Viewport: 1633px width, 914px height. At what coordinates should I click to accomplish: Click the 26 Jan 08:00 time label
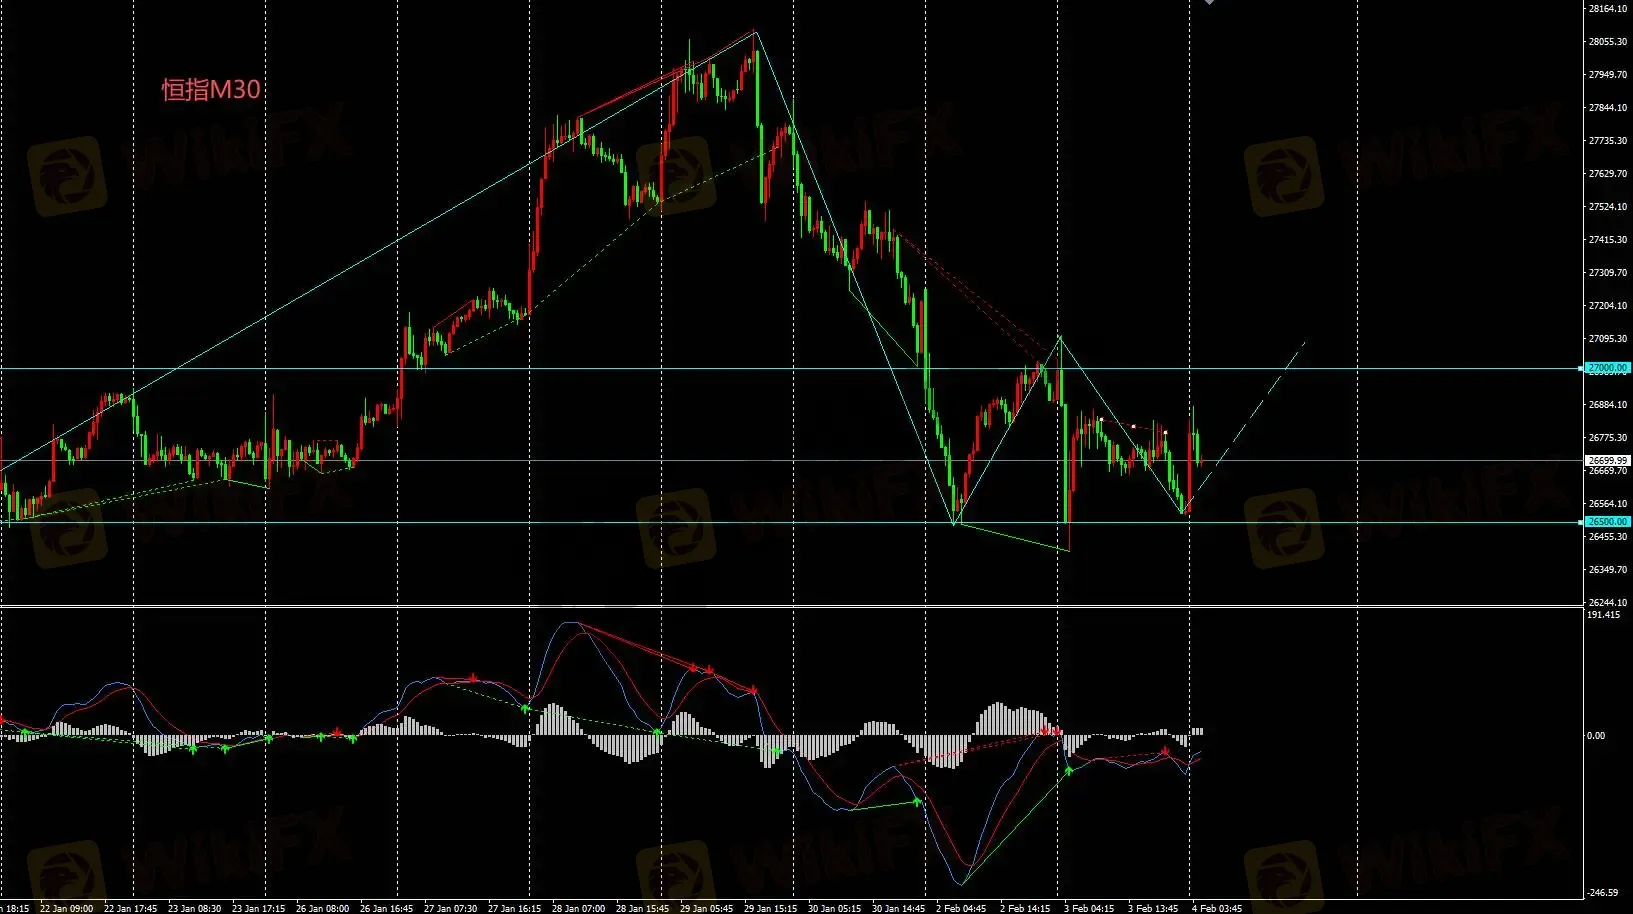pos(323,909)
